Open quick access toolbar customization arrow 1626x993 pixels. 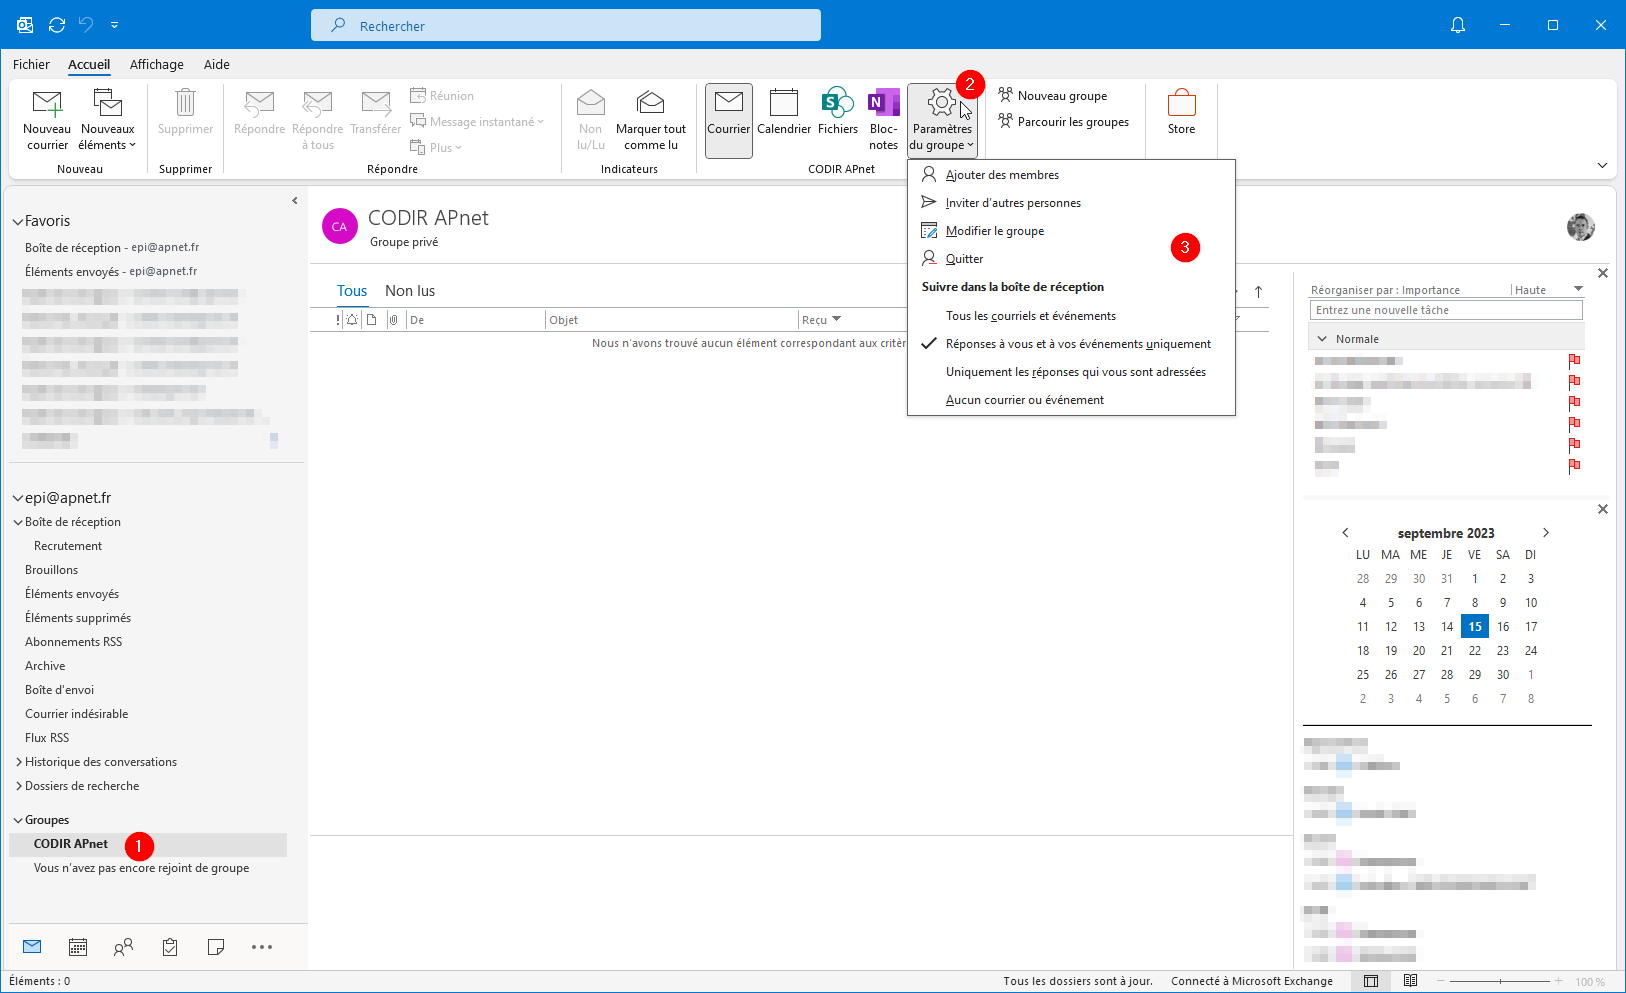(114, 25)
